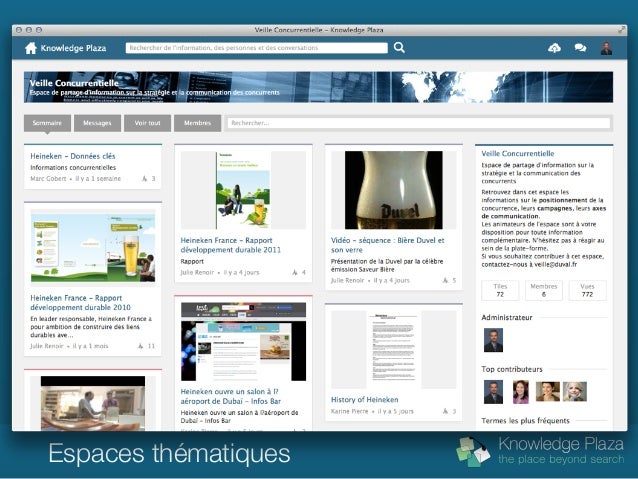Open the bottom-left video thumbnail with two men
638x479 pixels.
(93, 403)
